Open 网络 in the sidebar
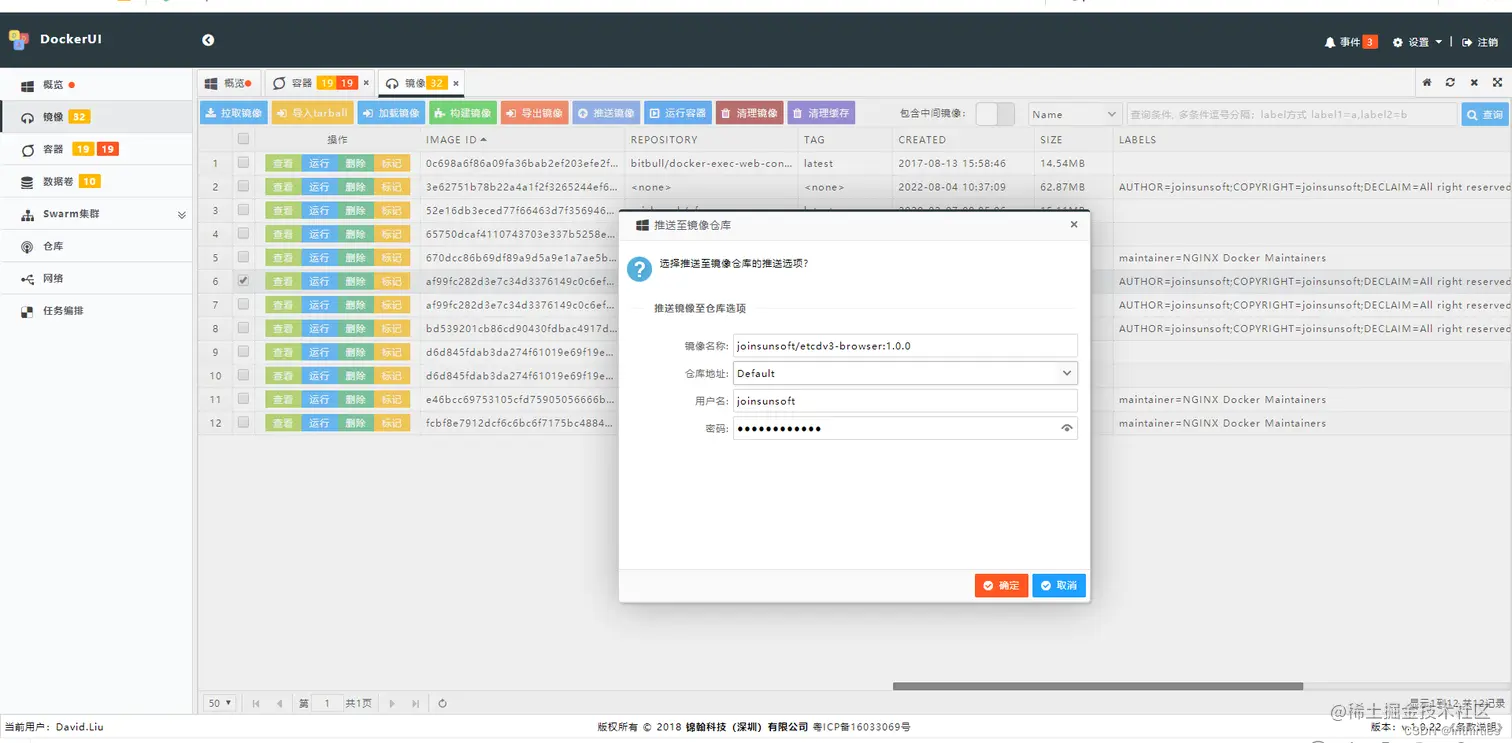 click(x=96, y=278)
